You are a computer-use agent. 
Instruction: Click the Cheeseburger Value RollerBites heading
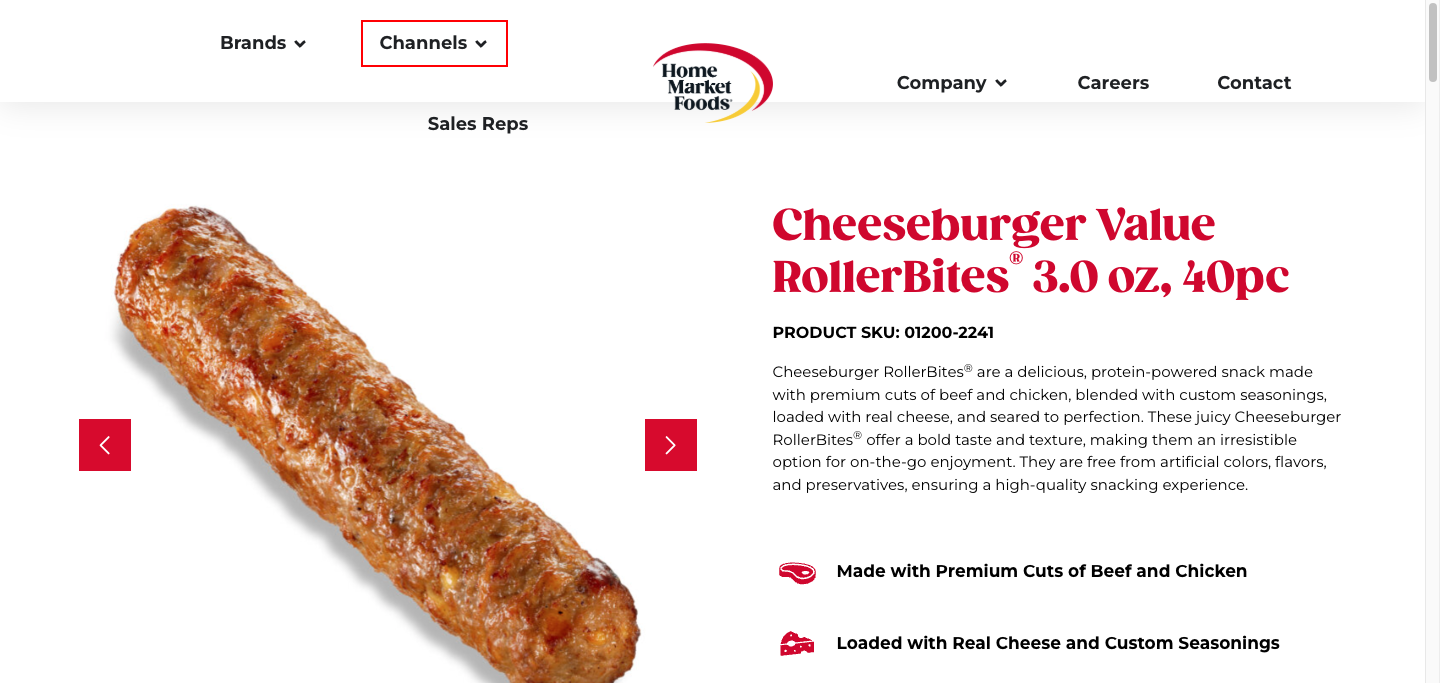click(1030, 251)
